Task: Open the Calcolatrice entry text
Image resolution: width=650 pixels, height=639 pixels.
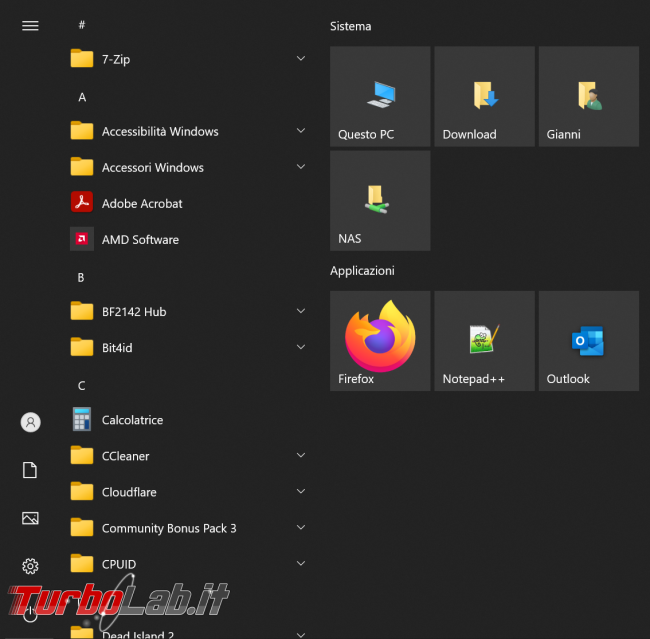Action: [x=133, y=420]
